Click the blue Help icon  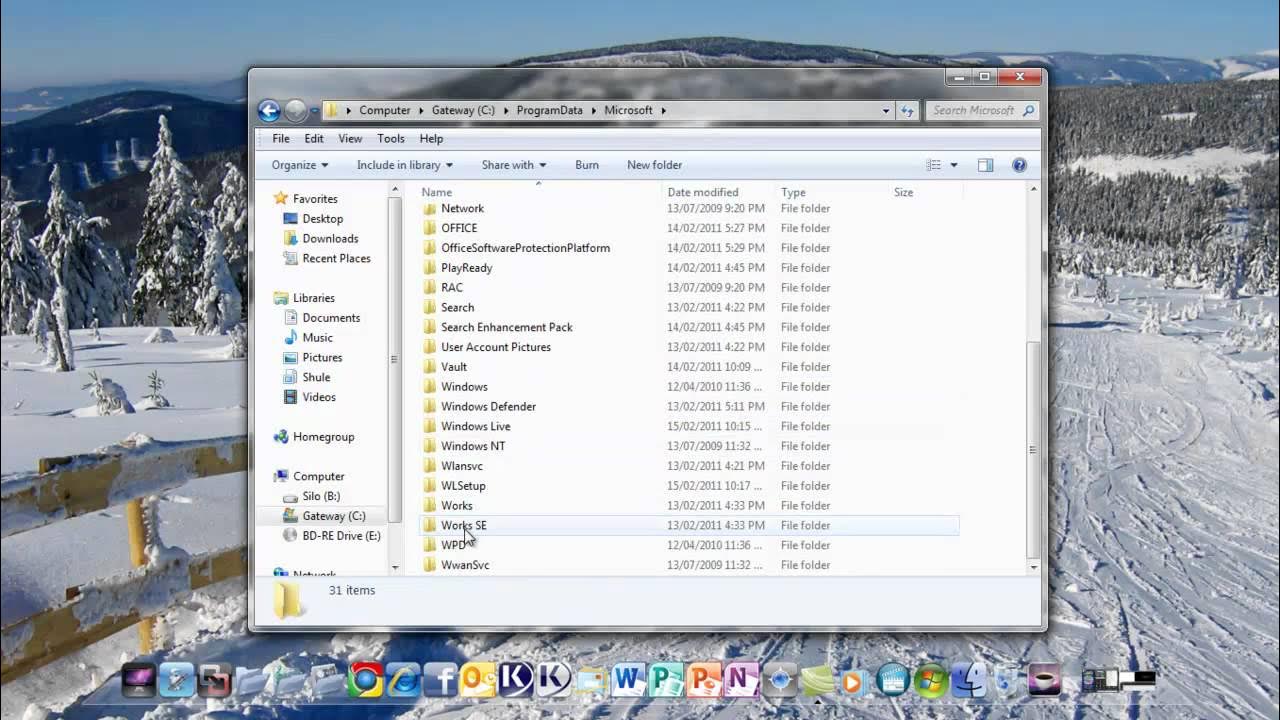point(1019,165)
